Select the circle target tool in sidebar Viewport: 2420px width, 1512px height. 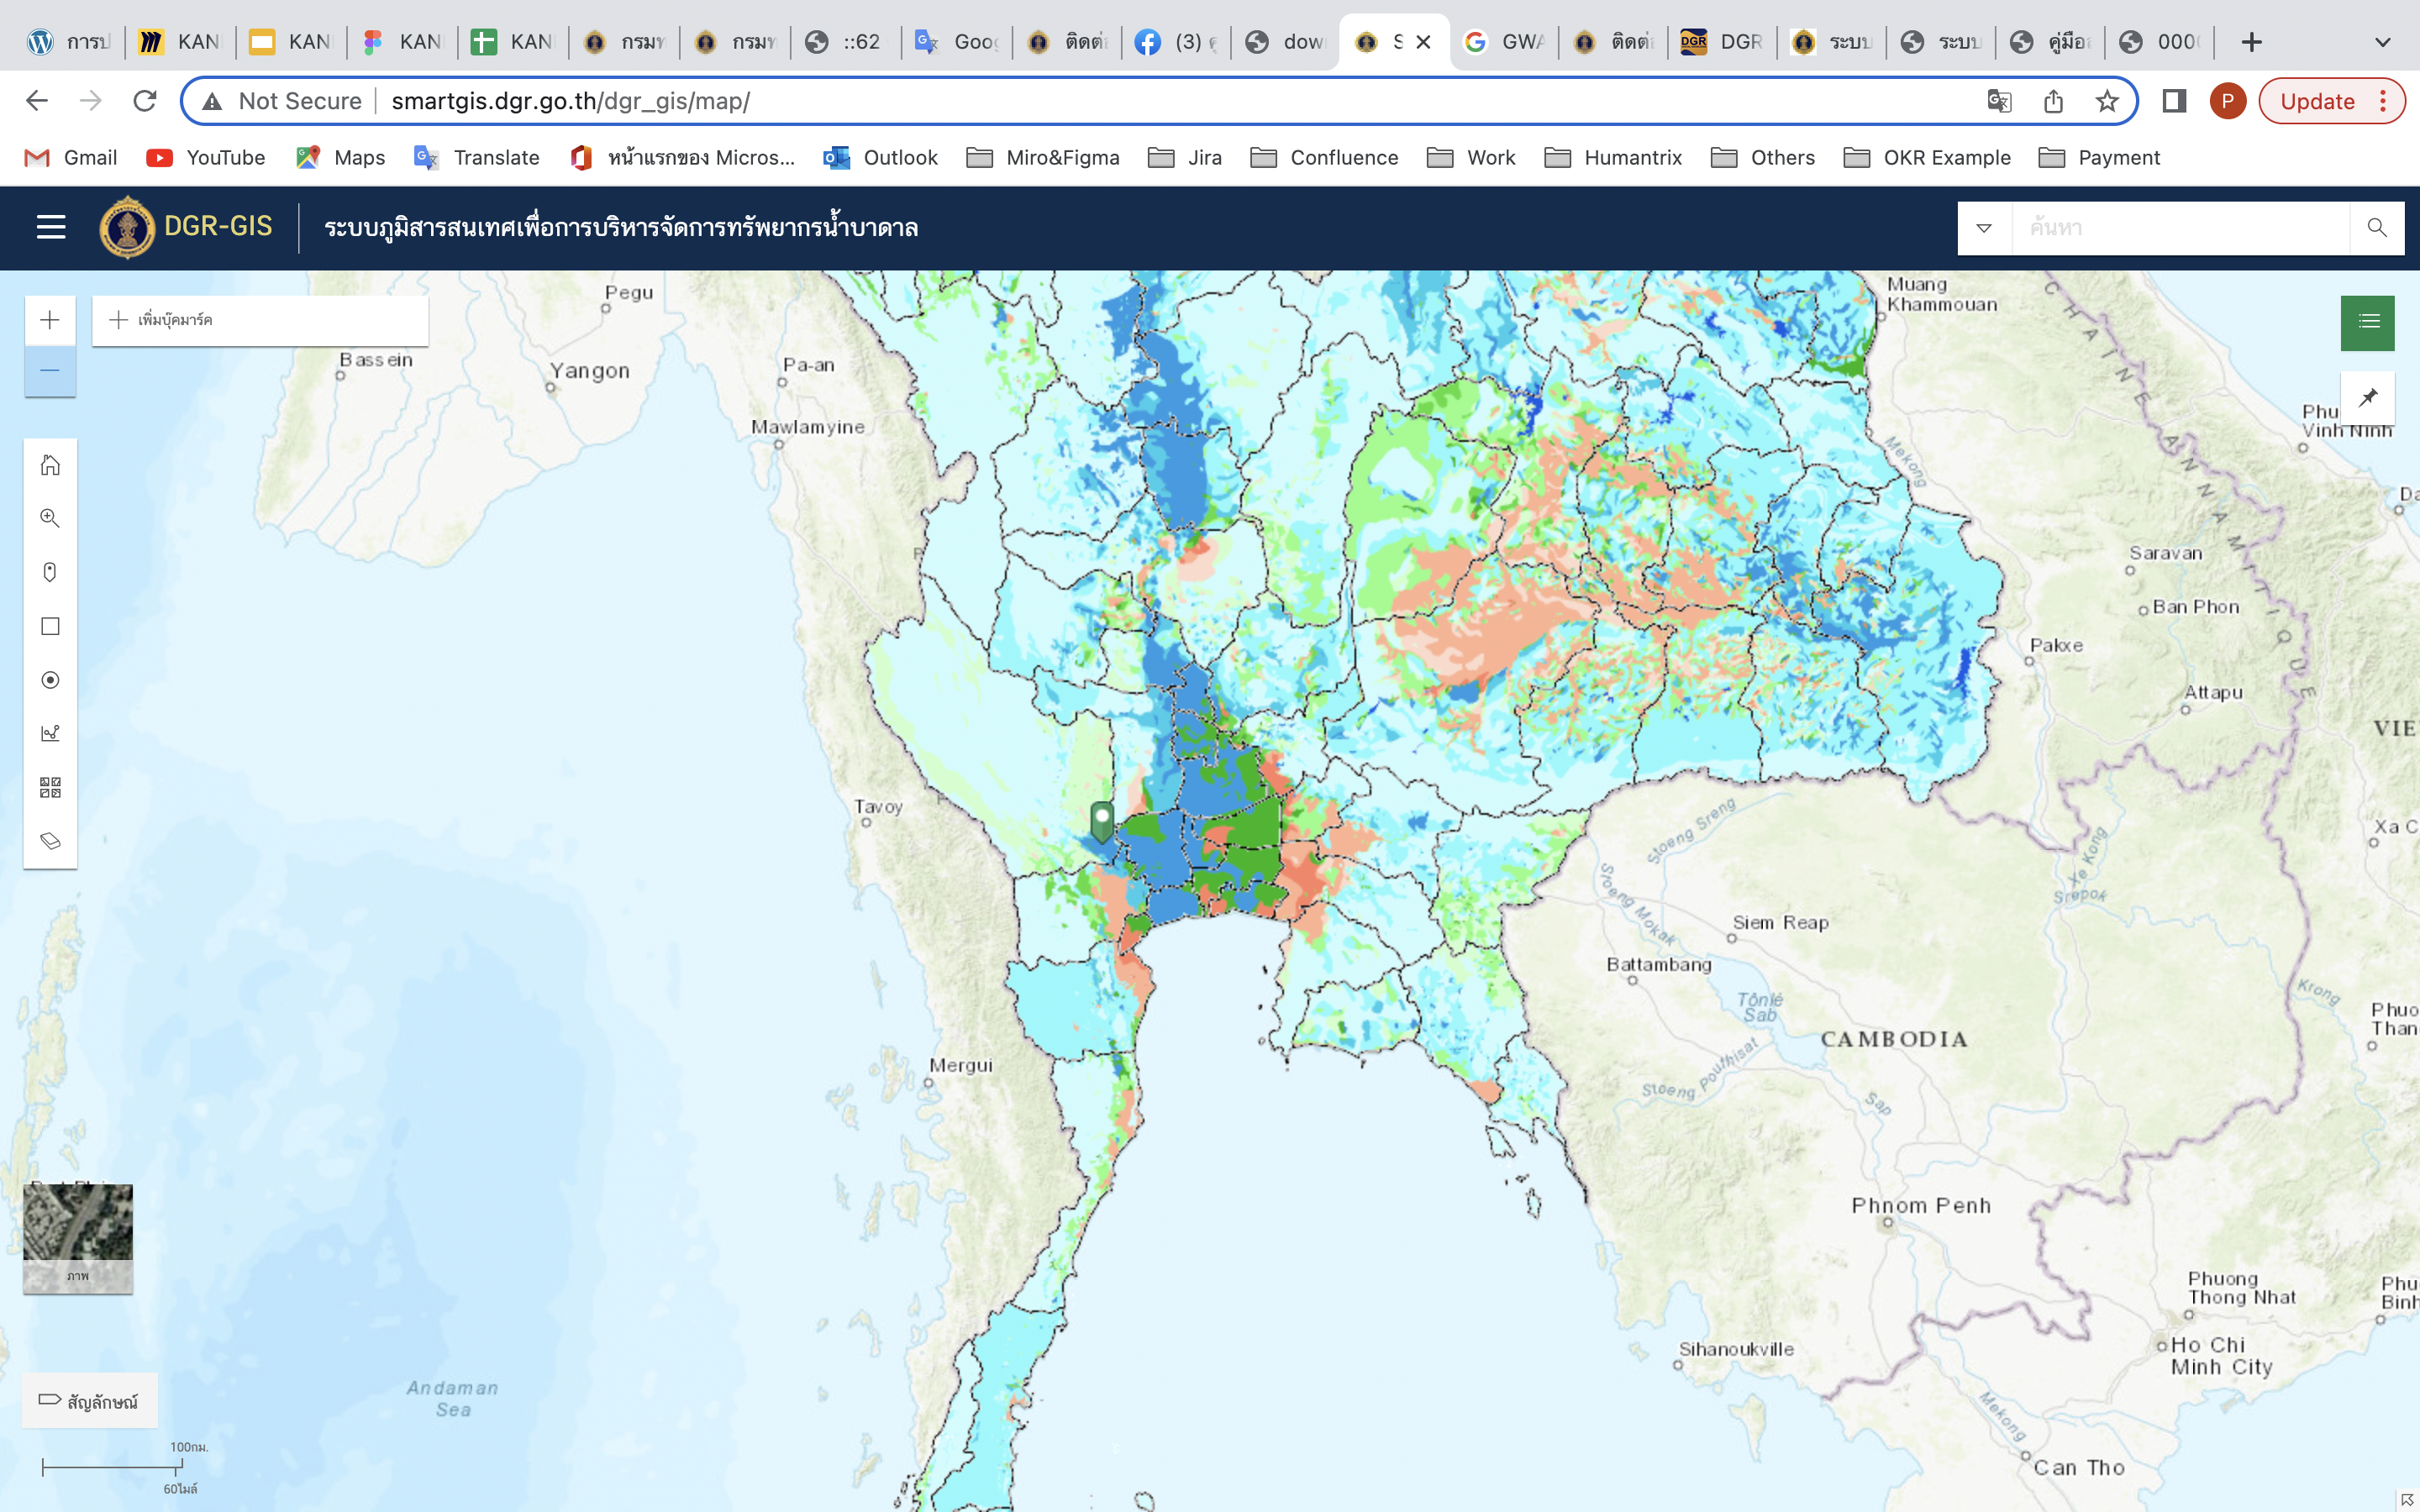pos(50,680)
